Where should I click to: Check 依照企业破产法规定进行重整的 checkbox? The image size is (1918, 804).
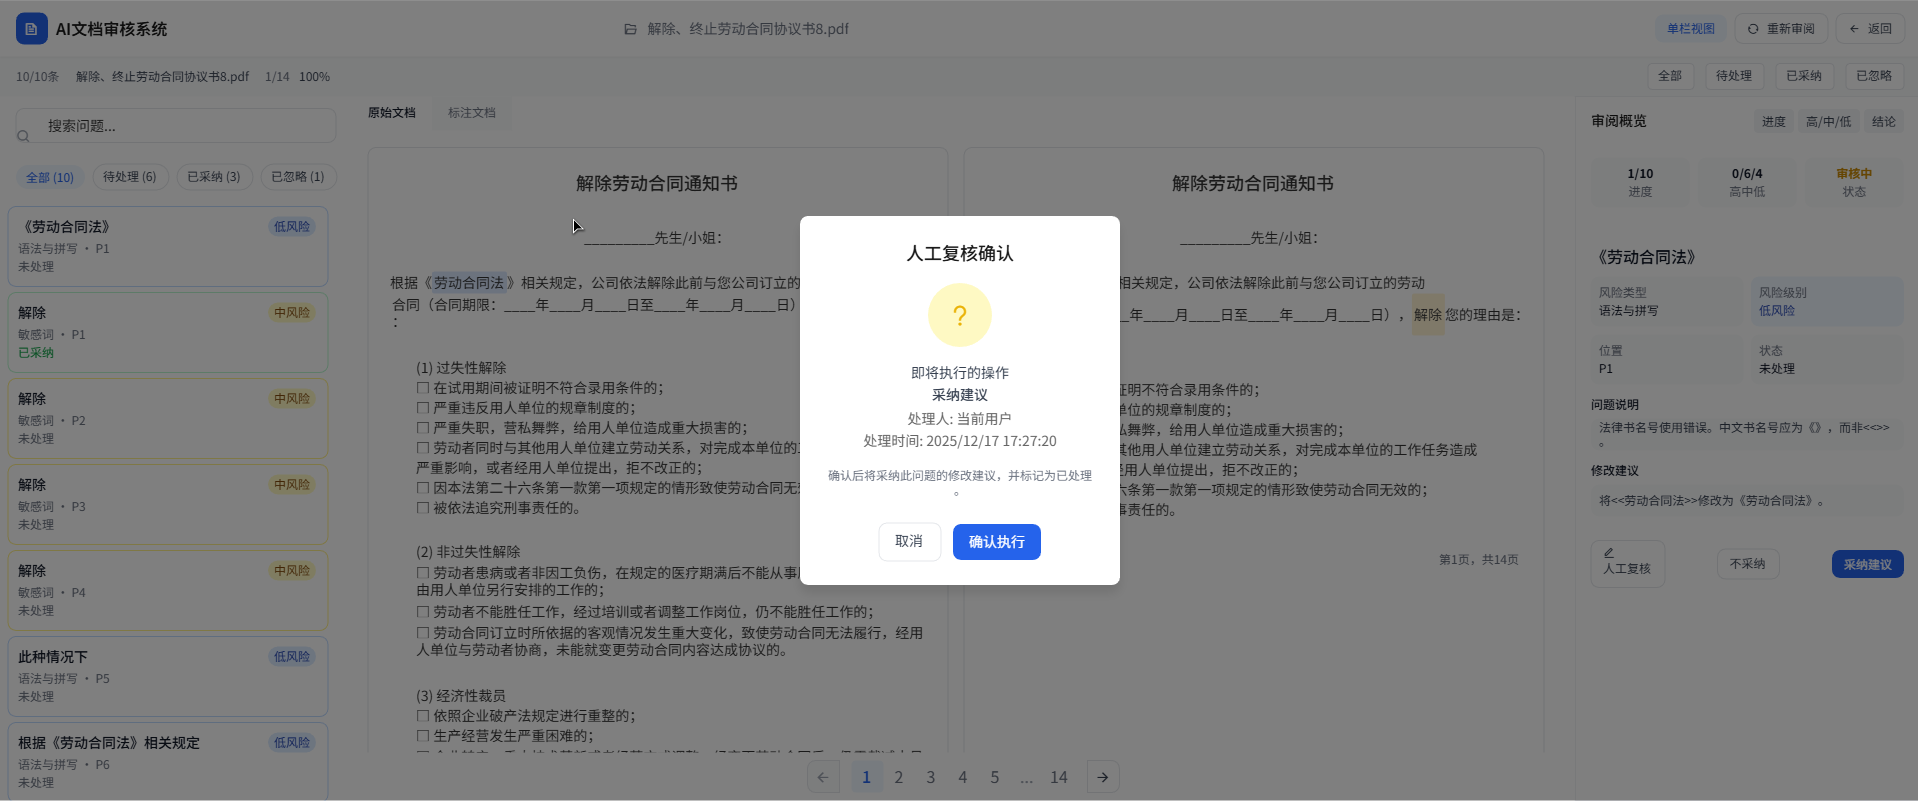(423, 716)
